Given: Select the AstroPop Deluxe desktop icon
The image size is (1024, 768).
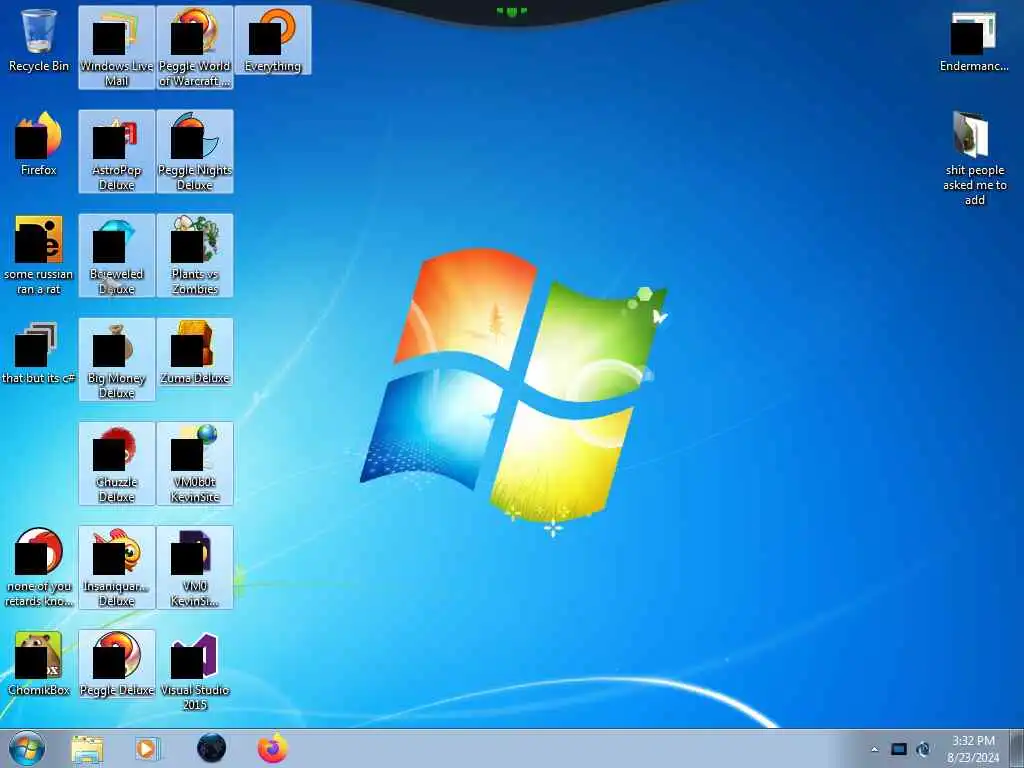Looking at the screenshot, I should tap(117, 151).
